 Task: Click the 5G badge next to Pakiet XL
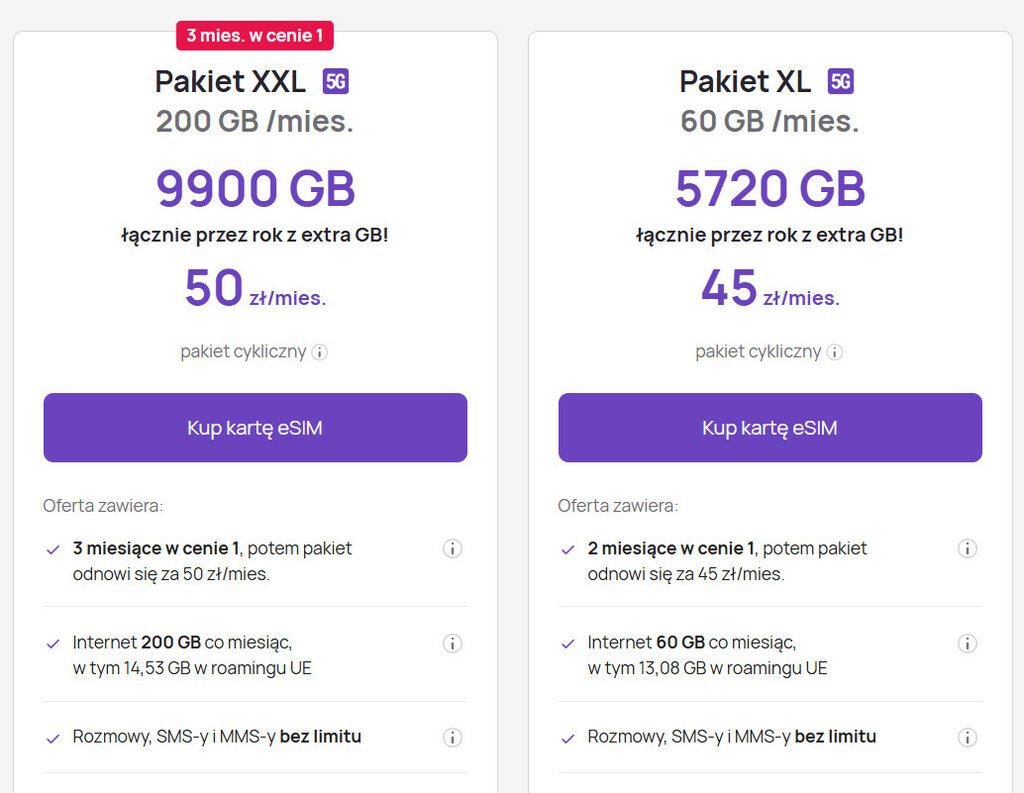pyautogui.click(x=841, y=81)
